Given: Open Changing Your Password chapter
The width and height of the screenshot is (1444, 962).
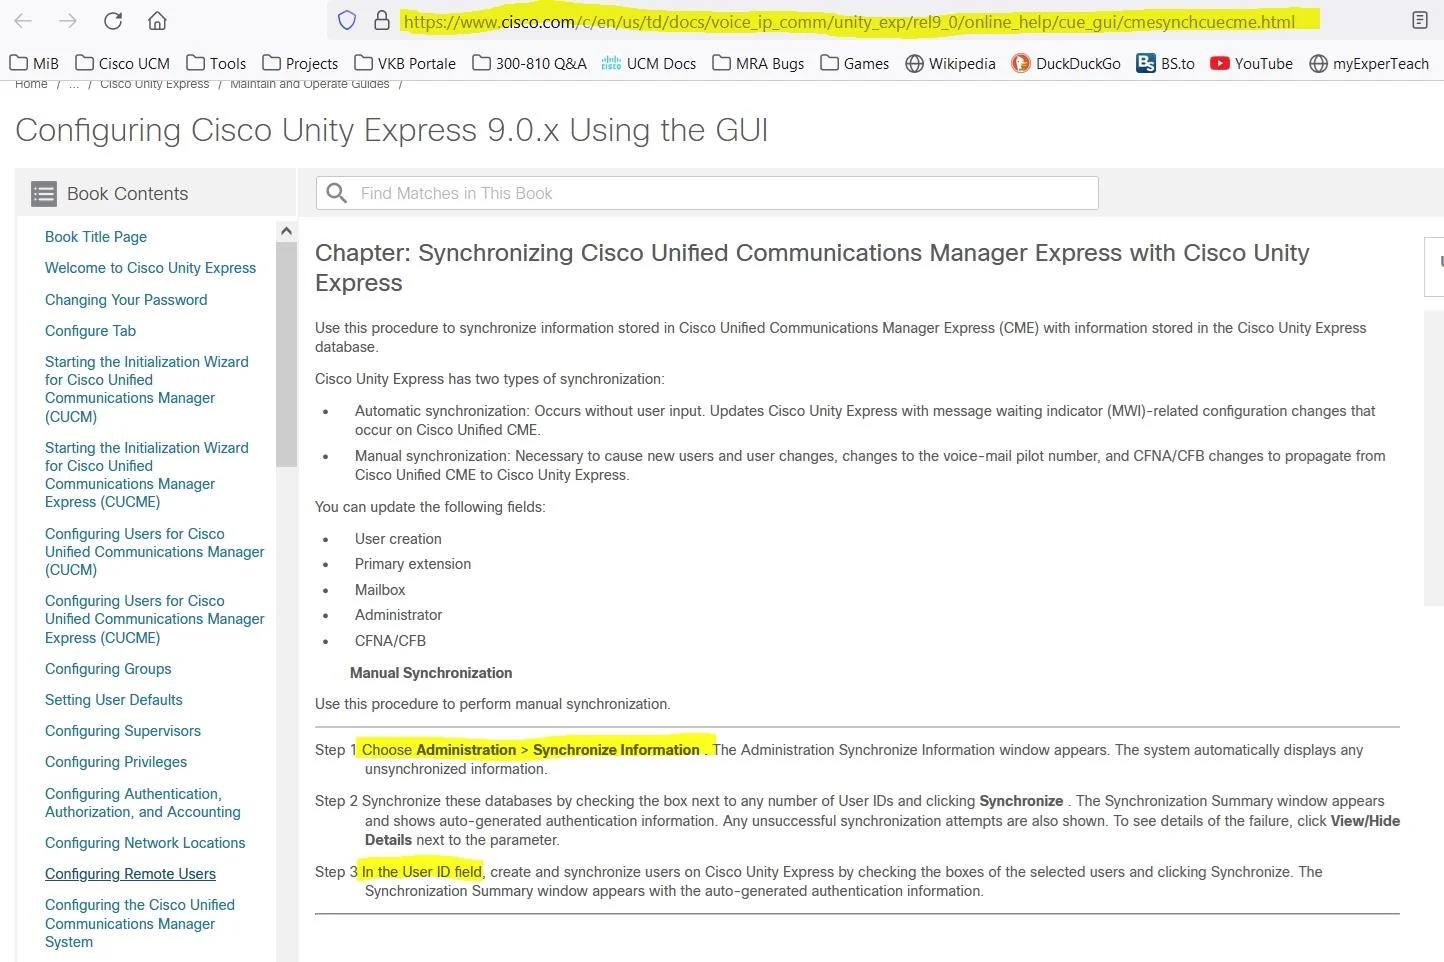Looking at the screenshot, I should (x=126, y=300).
